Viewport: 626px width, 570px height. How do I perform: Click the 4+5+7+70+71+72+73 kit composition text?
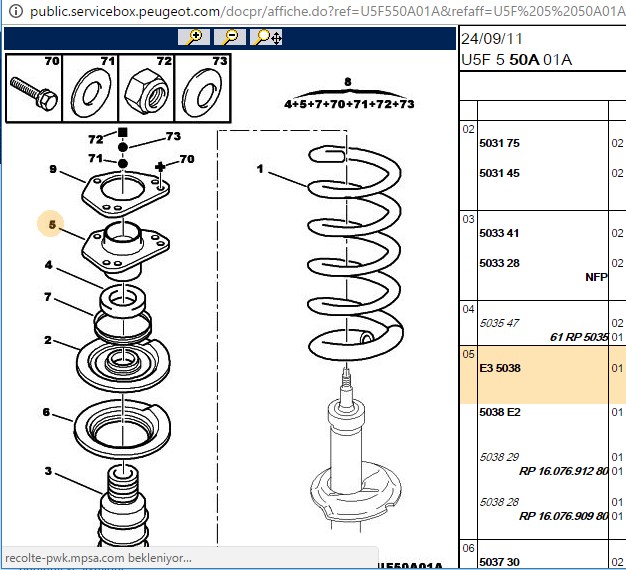(349, 104)
